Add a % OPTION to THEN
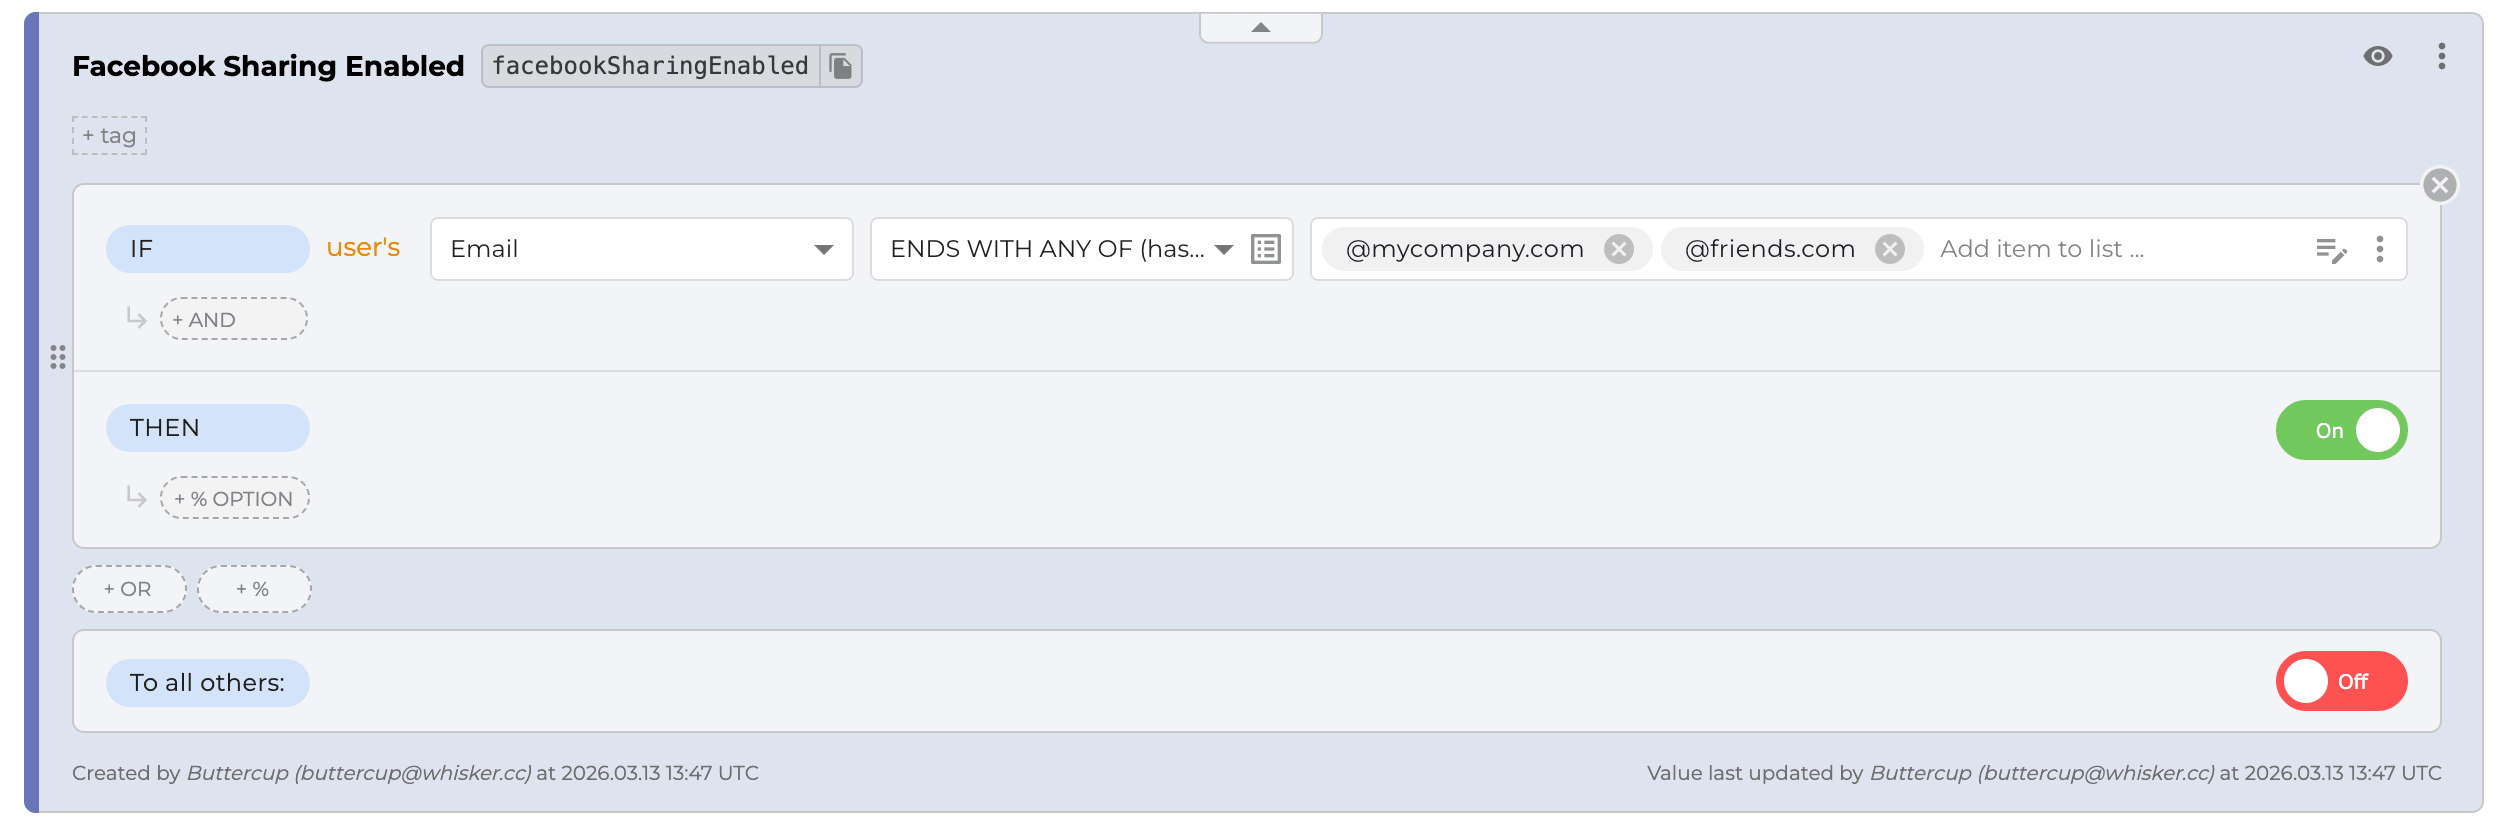Image resolution: width=2494 pixels, height=834 pixels. click(234, 498)
